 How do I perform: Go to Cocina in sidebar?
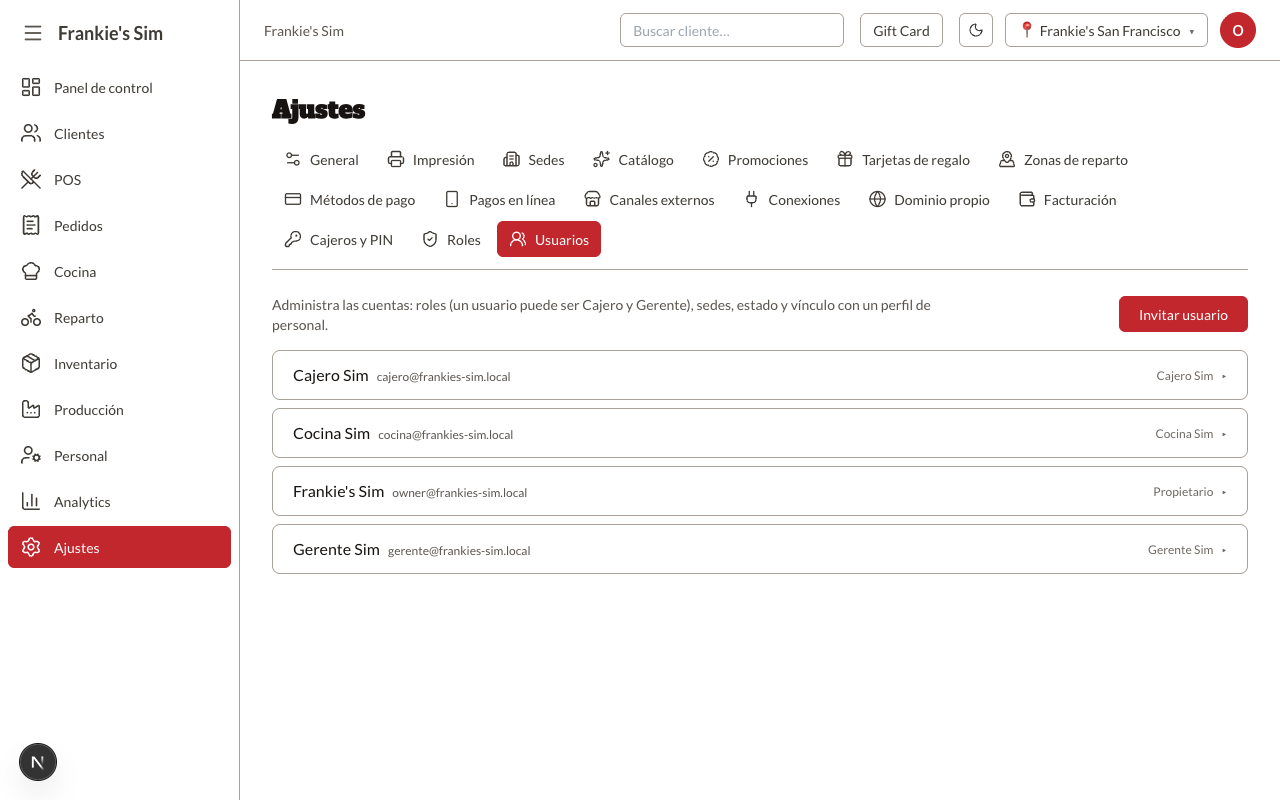coord(120,272)
